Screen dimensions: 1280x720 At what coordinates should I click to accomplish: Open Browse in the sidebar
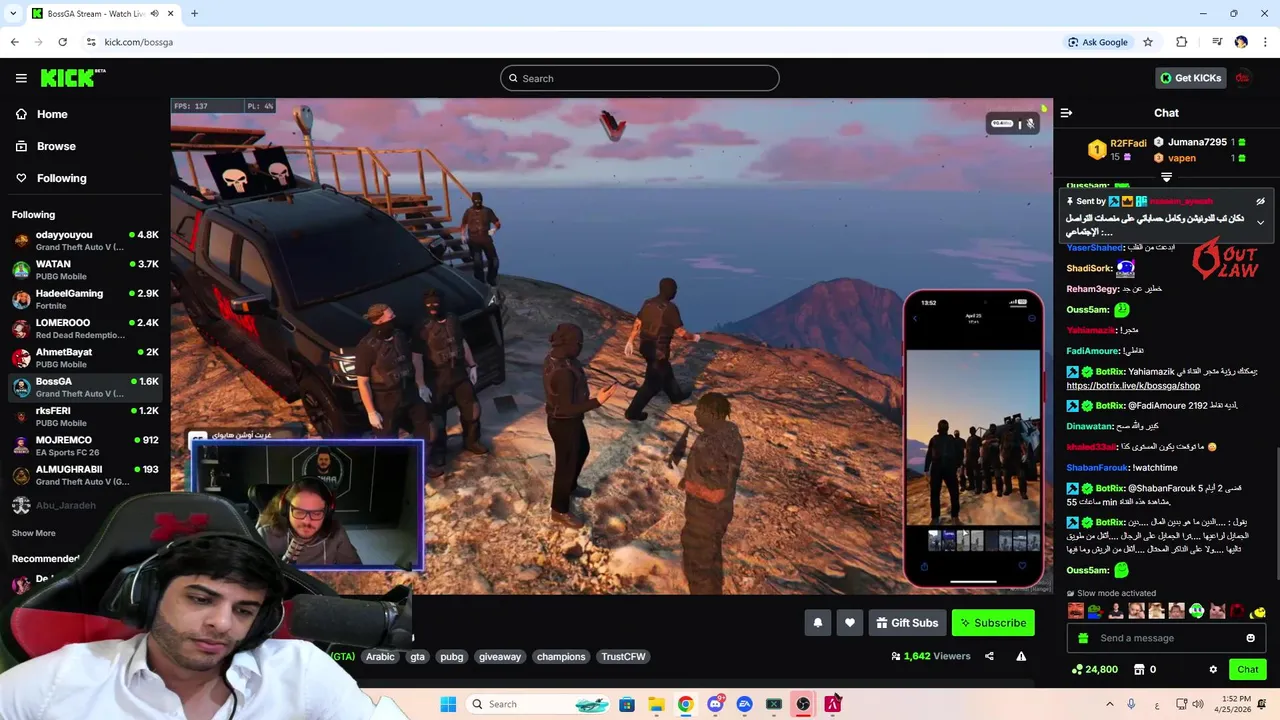point(56,146)
